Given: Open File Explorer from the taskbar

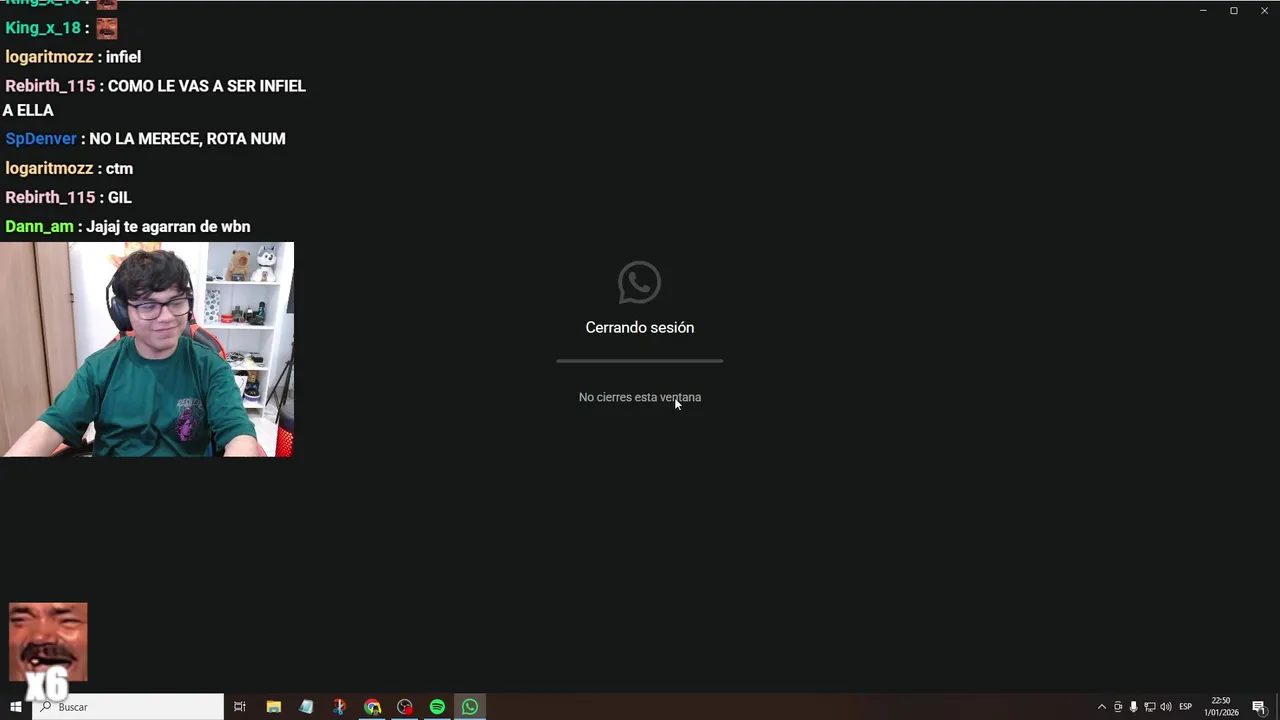Looking at the screenshot, I should tap(273, 707).
